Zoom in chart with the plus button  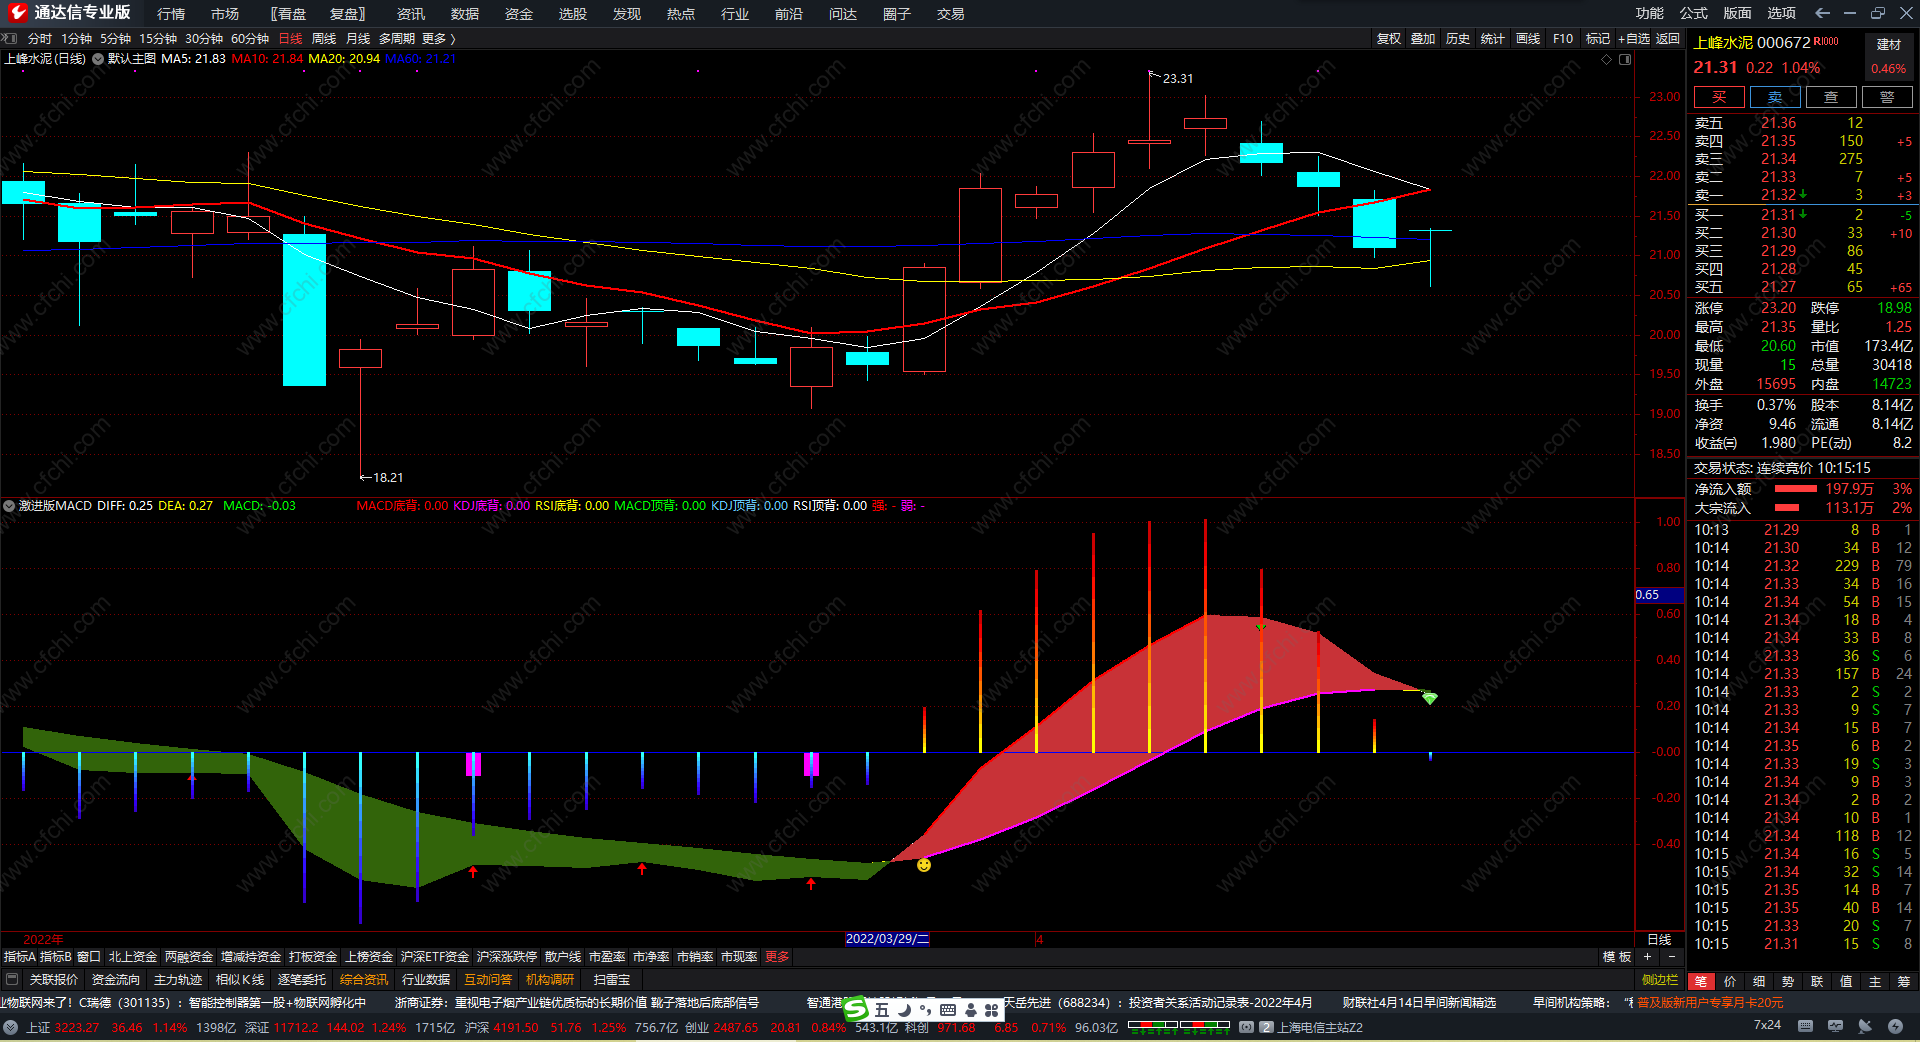tap(1647, 957)
